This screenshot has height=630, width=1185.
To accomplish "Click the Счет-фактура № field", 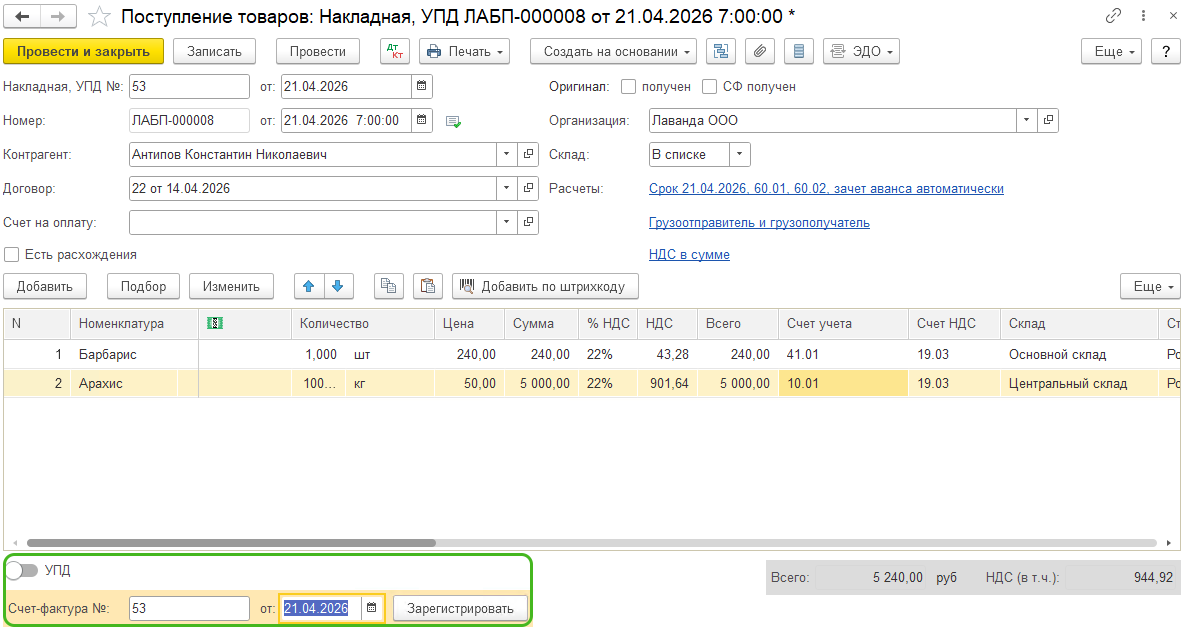I will coord(189,608).
